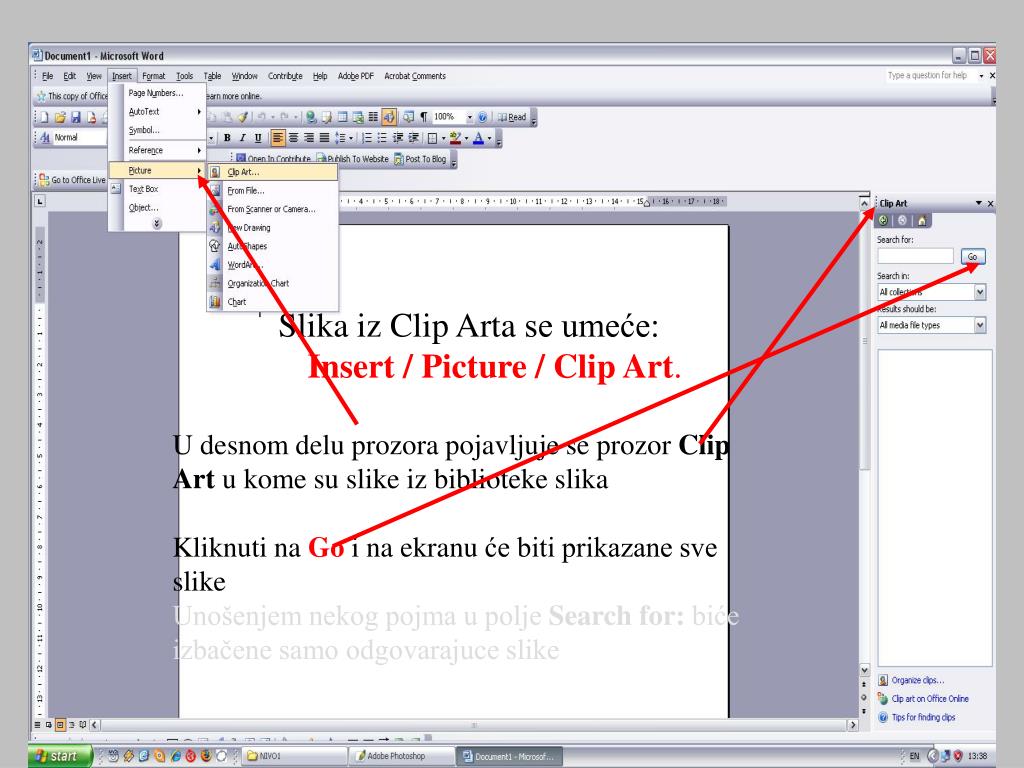Screen dimensions: 1024x768
Task: Click the Styles and Formatting icon
Action: pyautogui.click(x=44, y=138)
